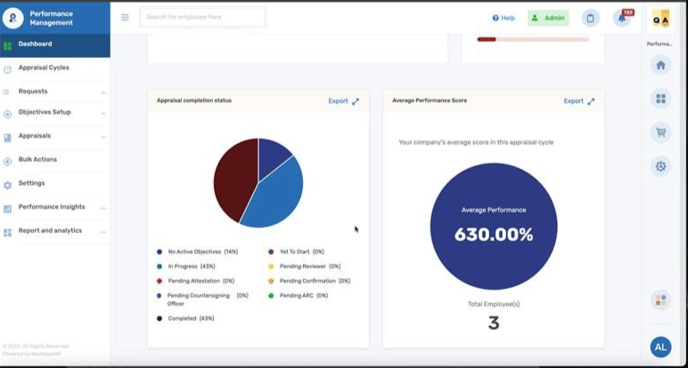
Task: Open the clipboard tasks icon
Action: (x=591, y=18)
